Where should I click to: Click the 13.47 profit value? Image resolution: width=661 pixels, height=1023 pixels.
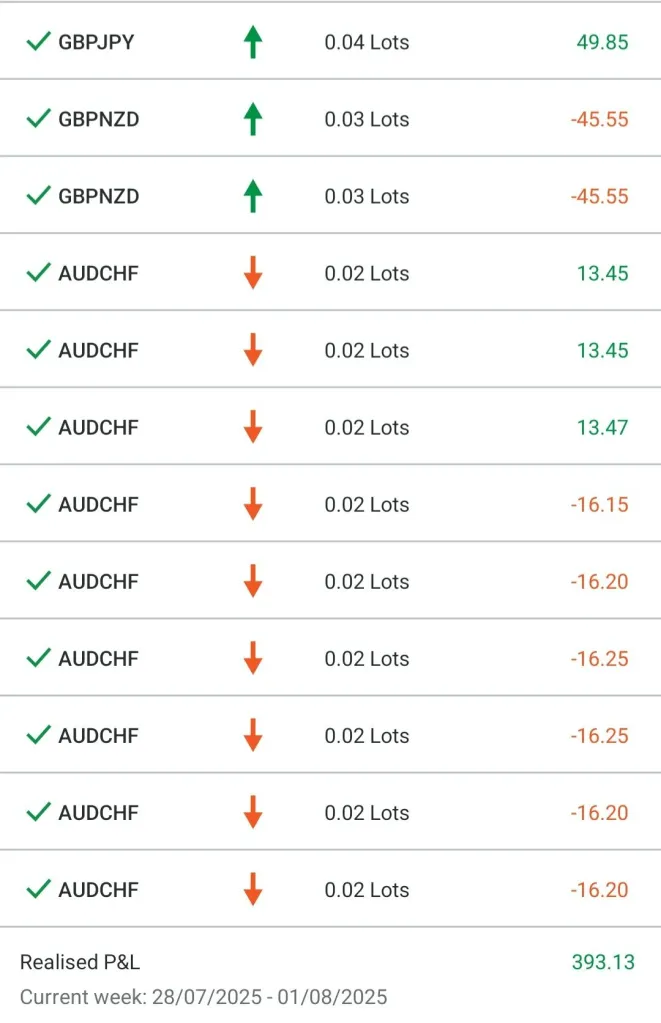click(602, 427)
